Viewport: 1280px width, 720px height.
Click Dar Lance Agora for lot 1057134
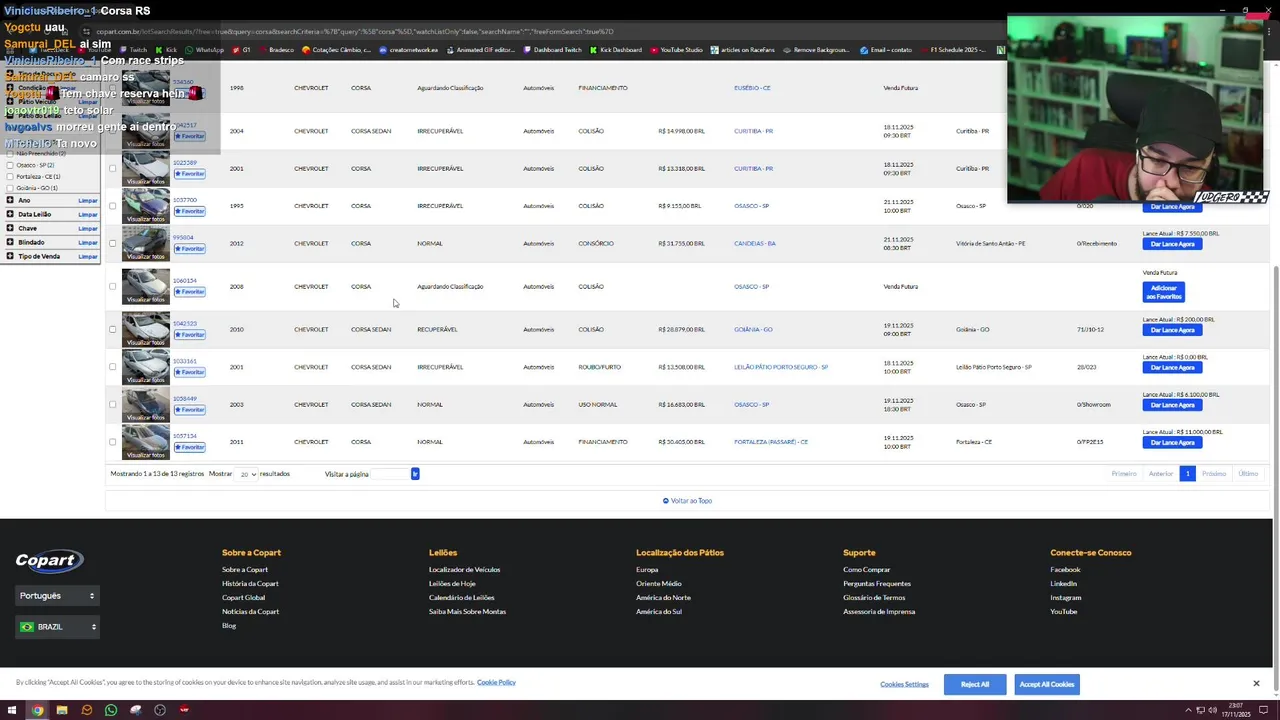tap(1172, 442)
